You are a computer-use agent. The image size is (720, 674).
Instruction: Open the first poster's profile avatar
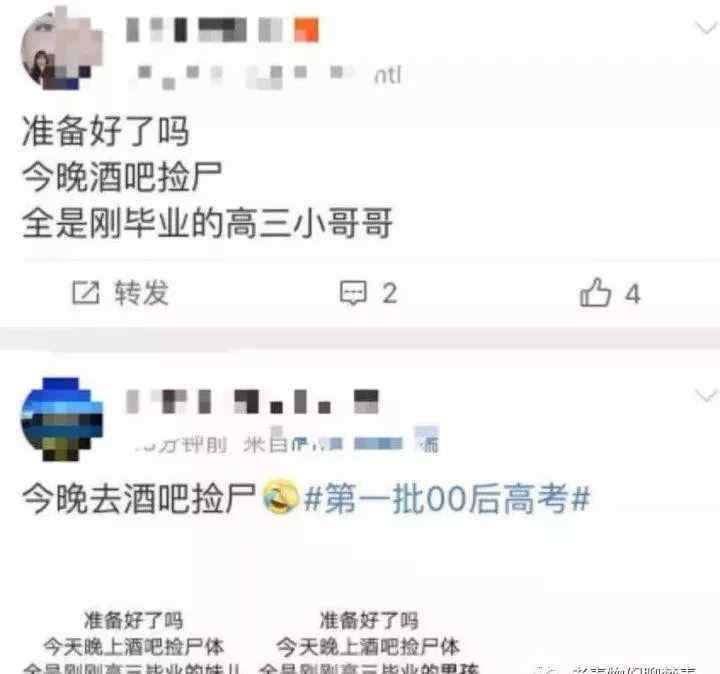click(x=62, y=50)
